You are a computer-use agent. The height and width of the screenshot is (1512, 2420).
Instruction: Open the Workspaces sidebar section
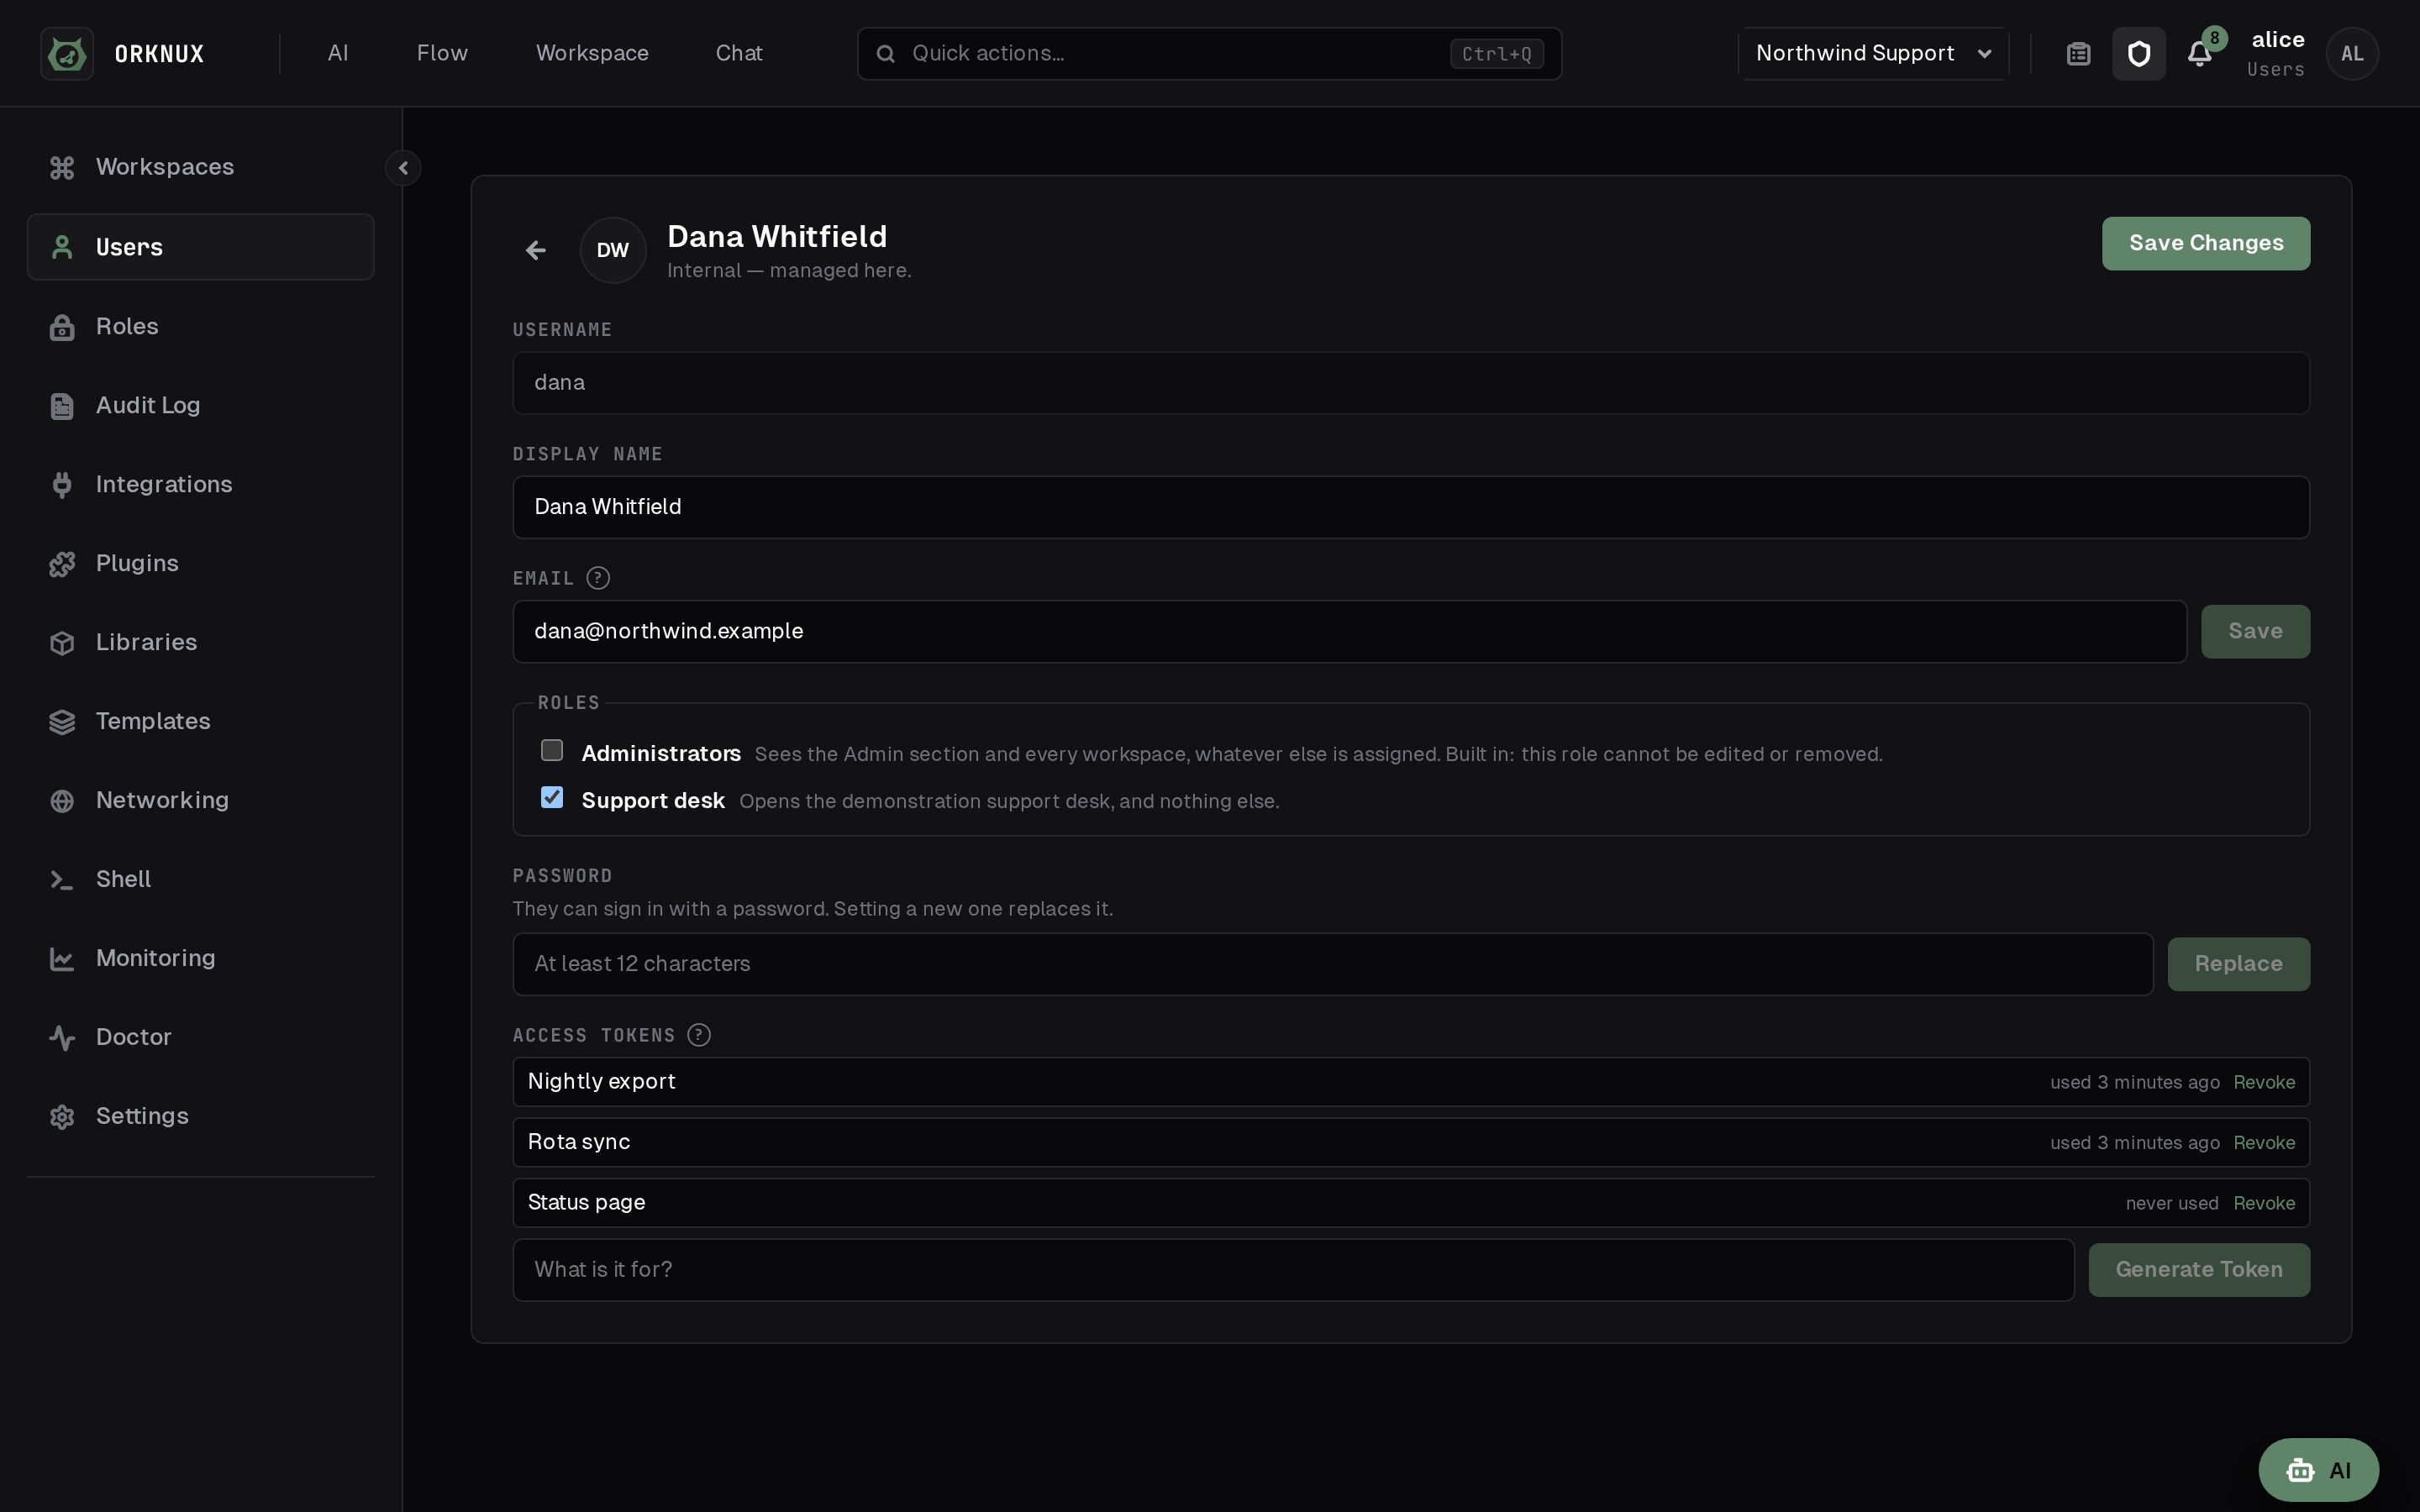tap(200, 167)
